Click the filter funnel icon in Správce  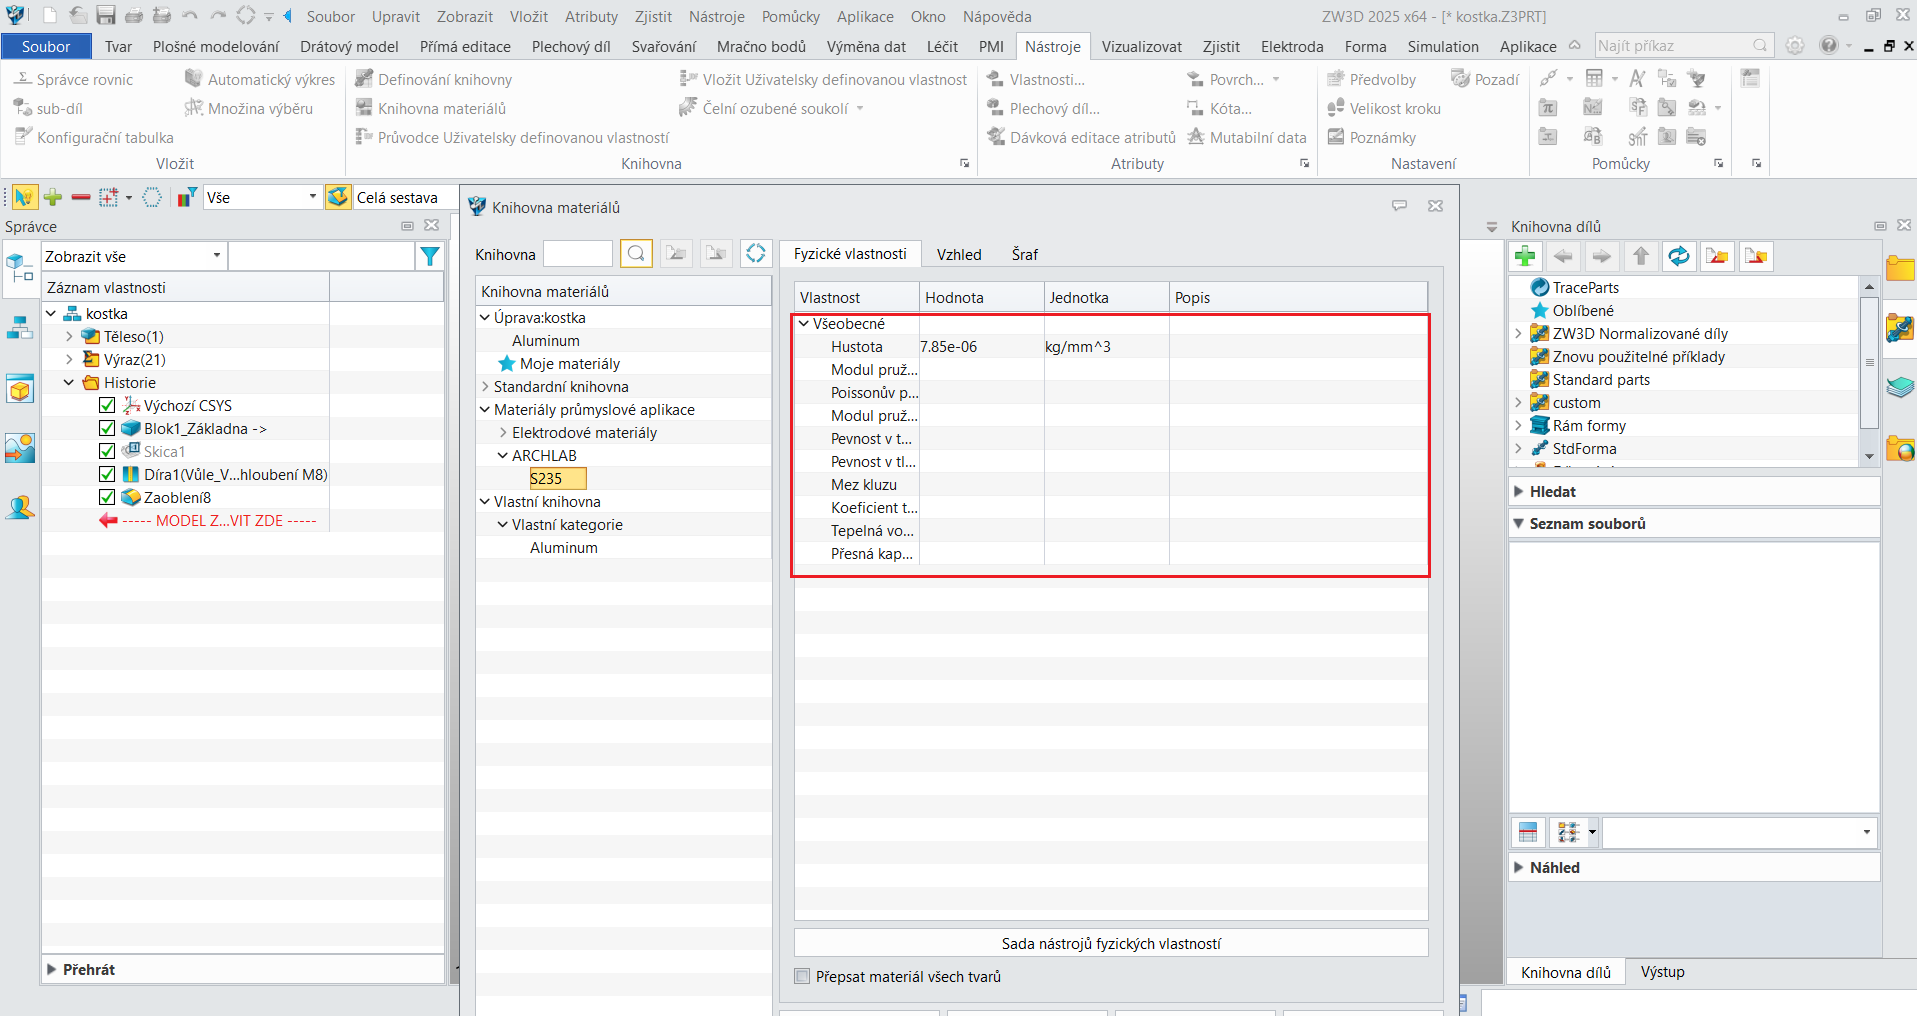click(x=430, y=257)
